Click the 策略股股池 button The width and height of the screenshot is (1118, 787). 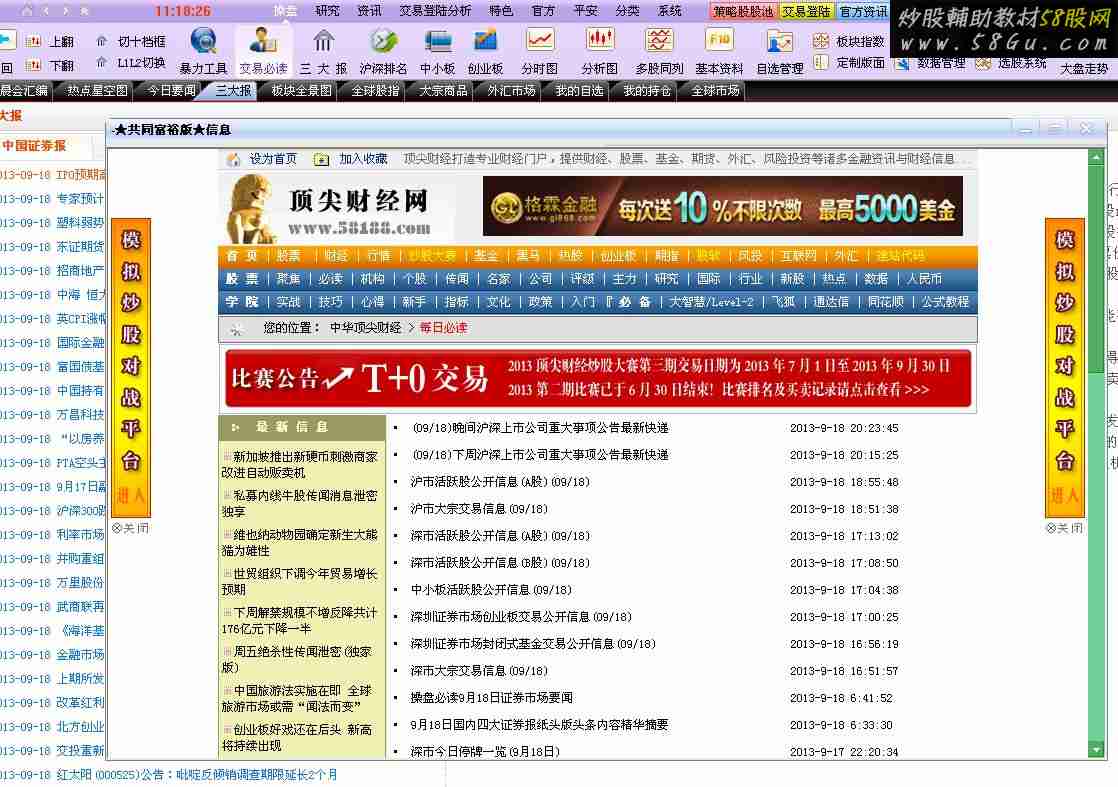click(x=743, y=11)
